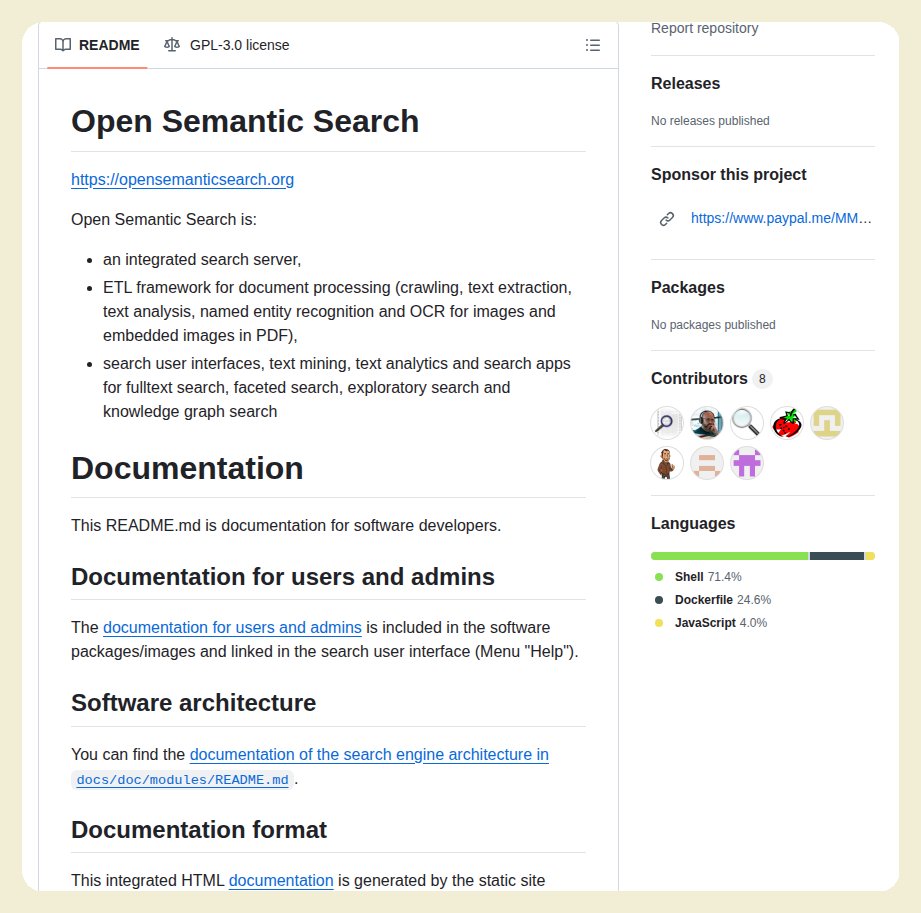Click the Documentation format heading

[199, 830]
